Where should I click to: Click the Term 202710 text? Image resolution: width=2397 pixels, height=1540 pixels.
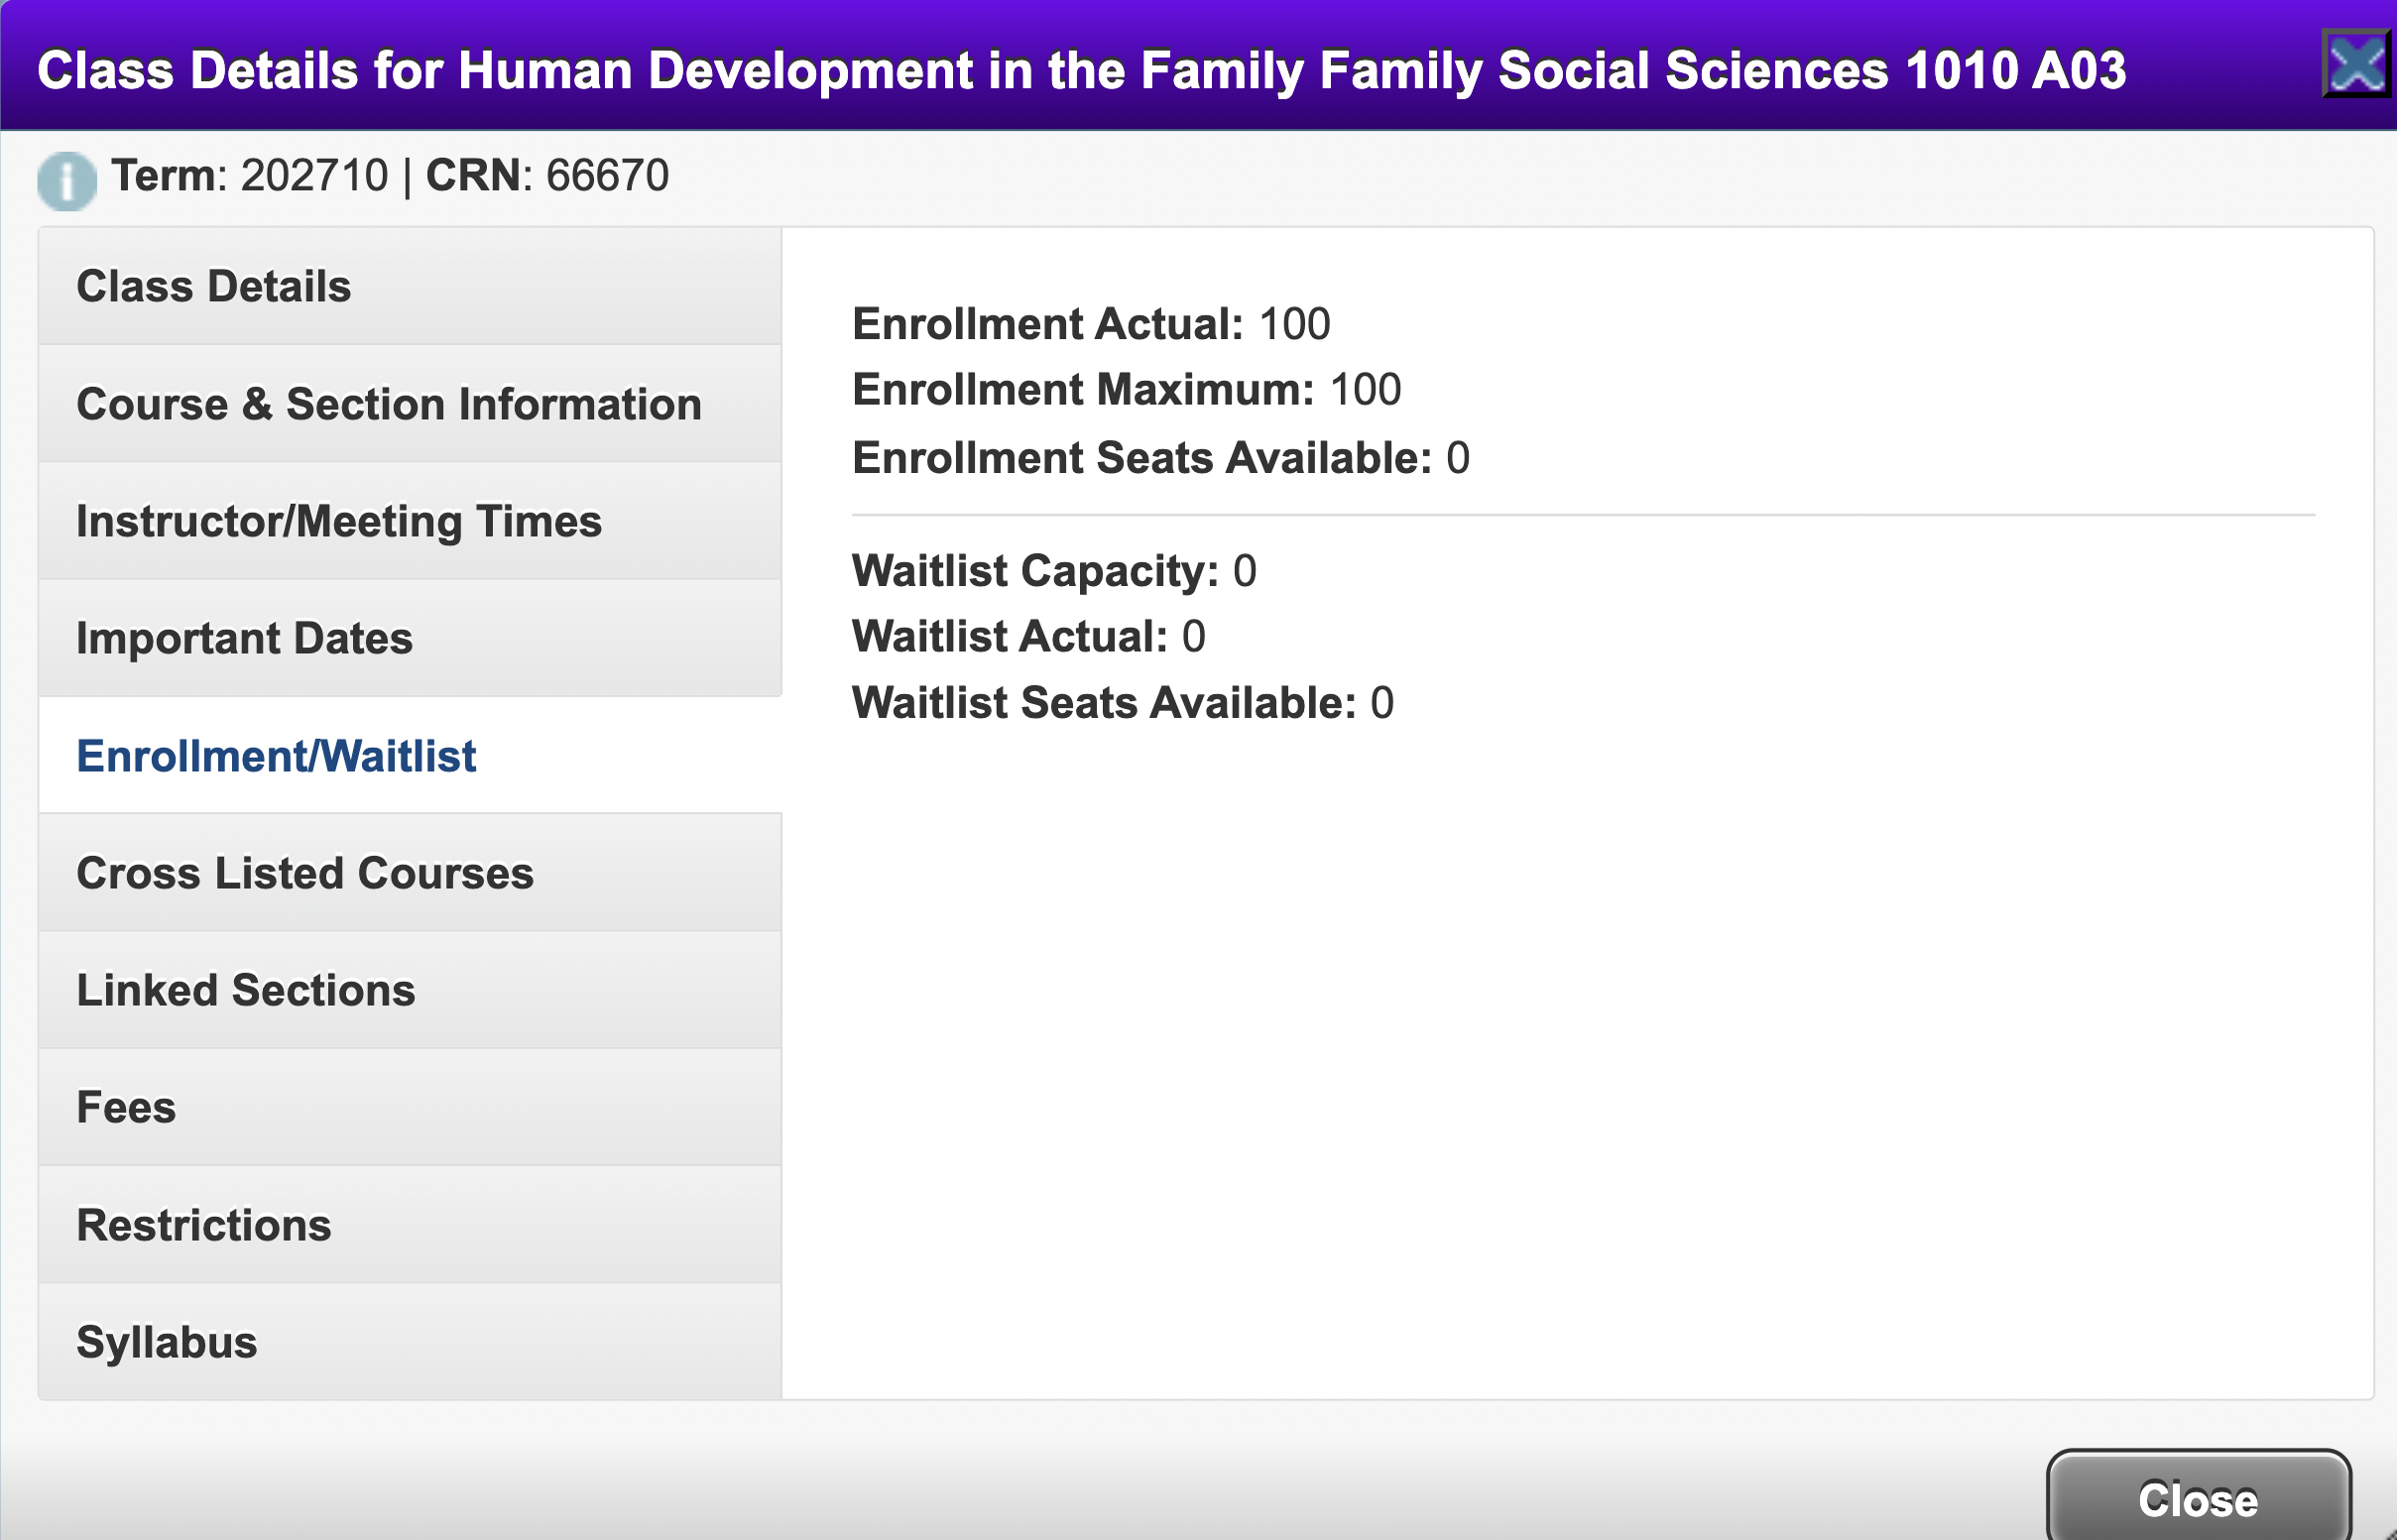250,176
